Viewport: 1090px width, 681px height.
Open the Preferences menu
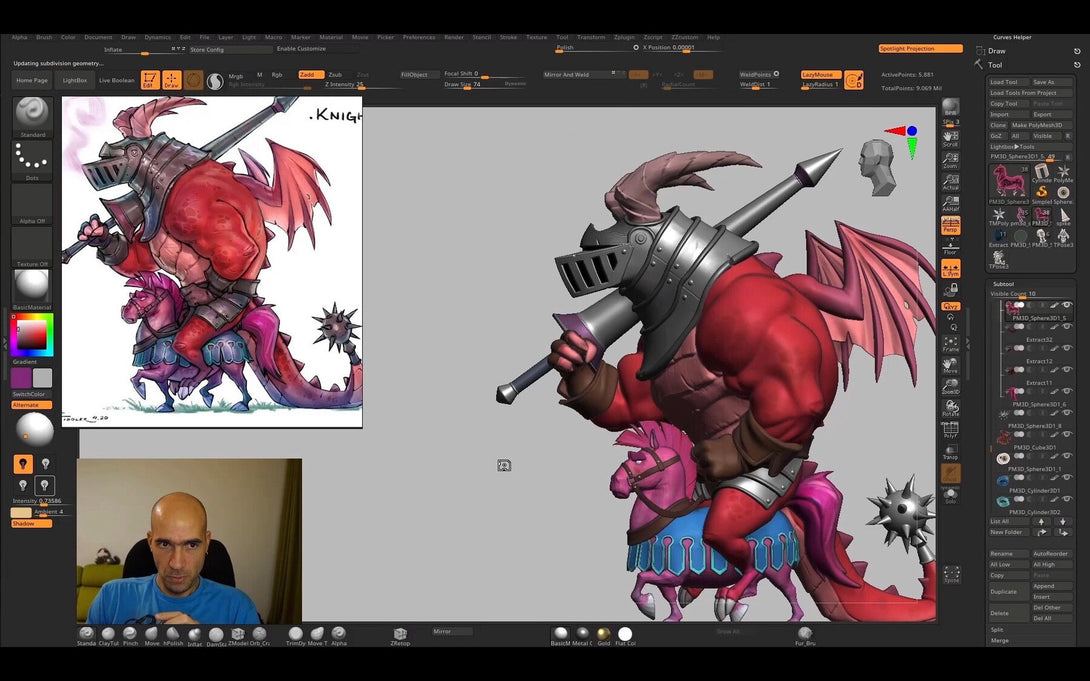(419, 38)
